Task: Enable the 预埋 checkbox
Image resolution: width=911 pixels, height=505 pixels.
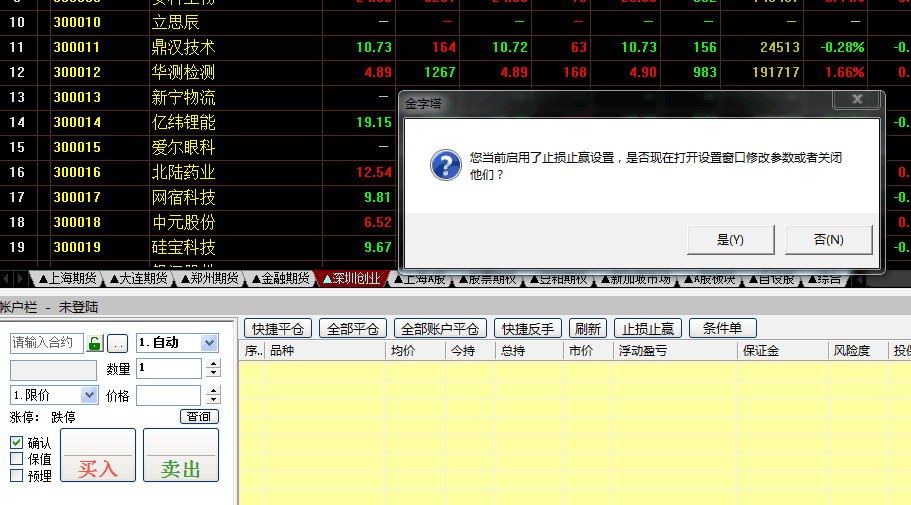Action: point(17,476)
